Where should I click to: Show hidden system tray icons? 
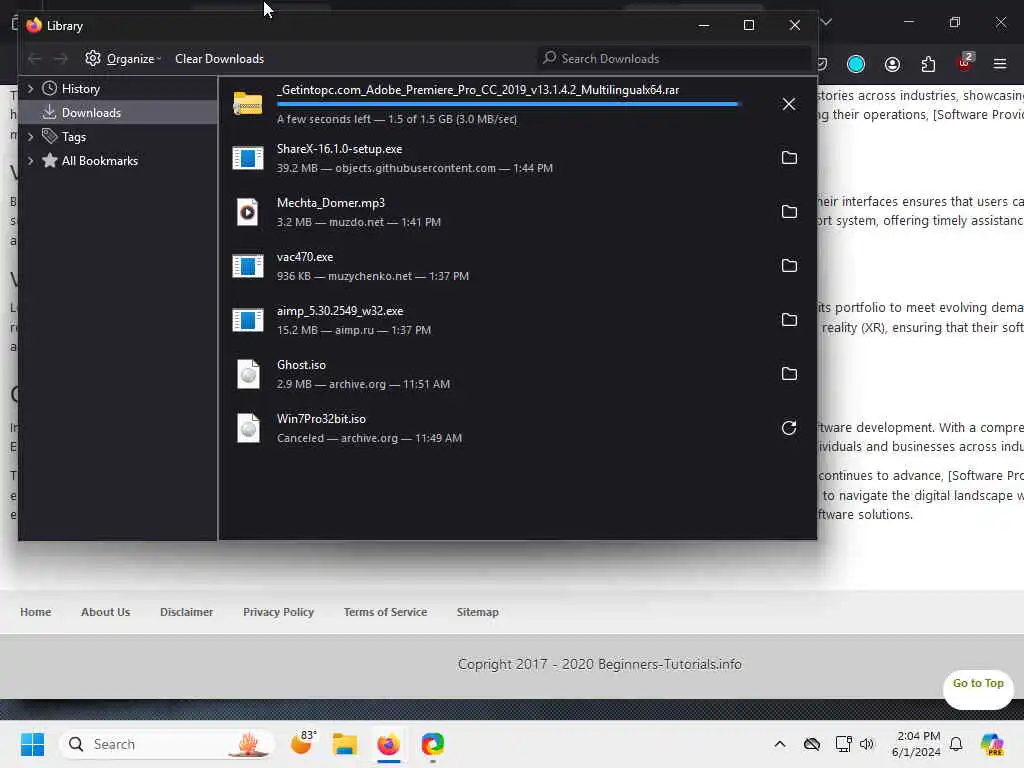tap(780, 744)
